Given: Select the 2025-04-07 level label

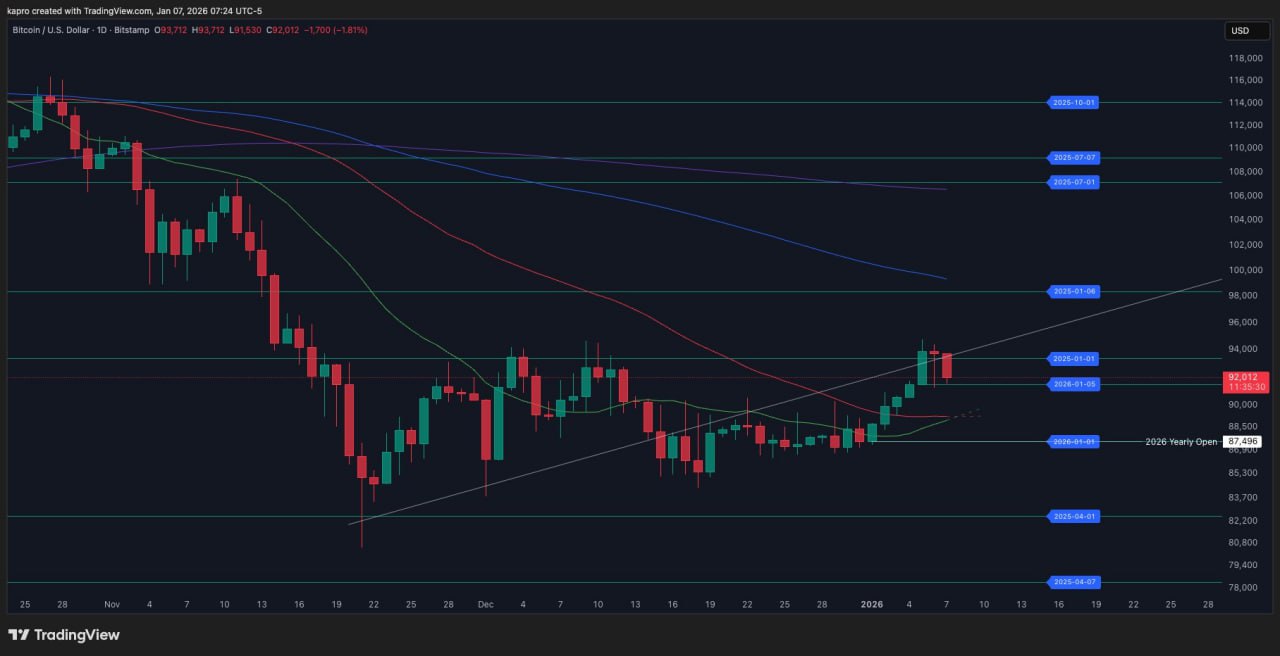Looking at the screenshot, I should point(1073,582).
